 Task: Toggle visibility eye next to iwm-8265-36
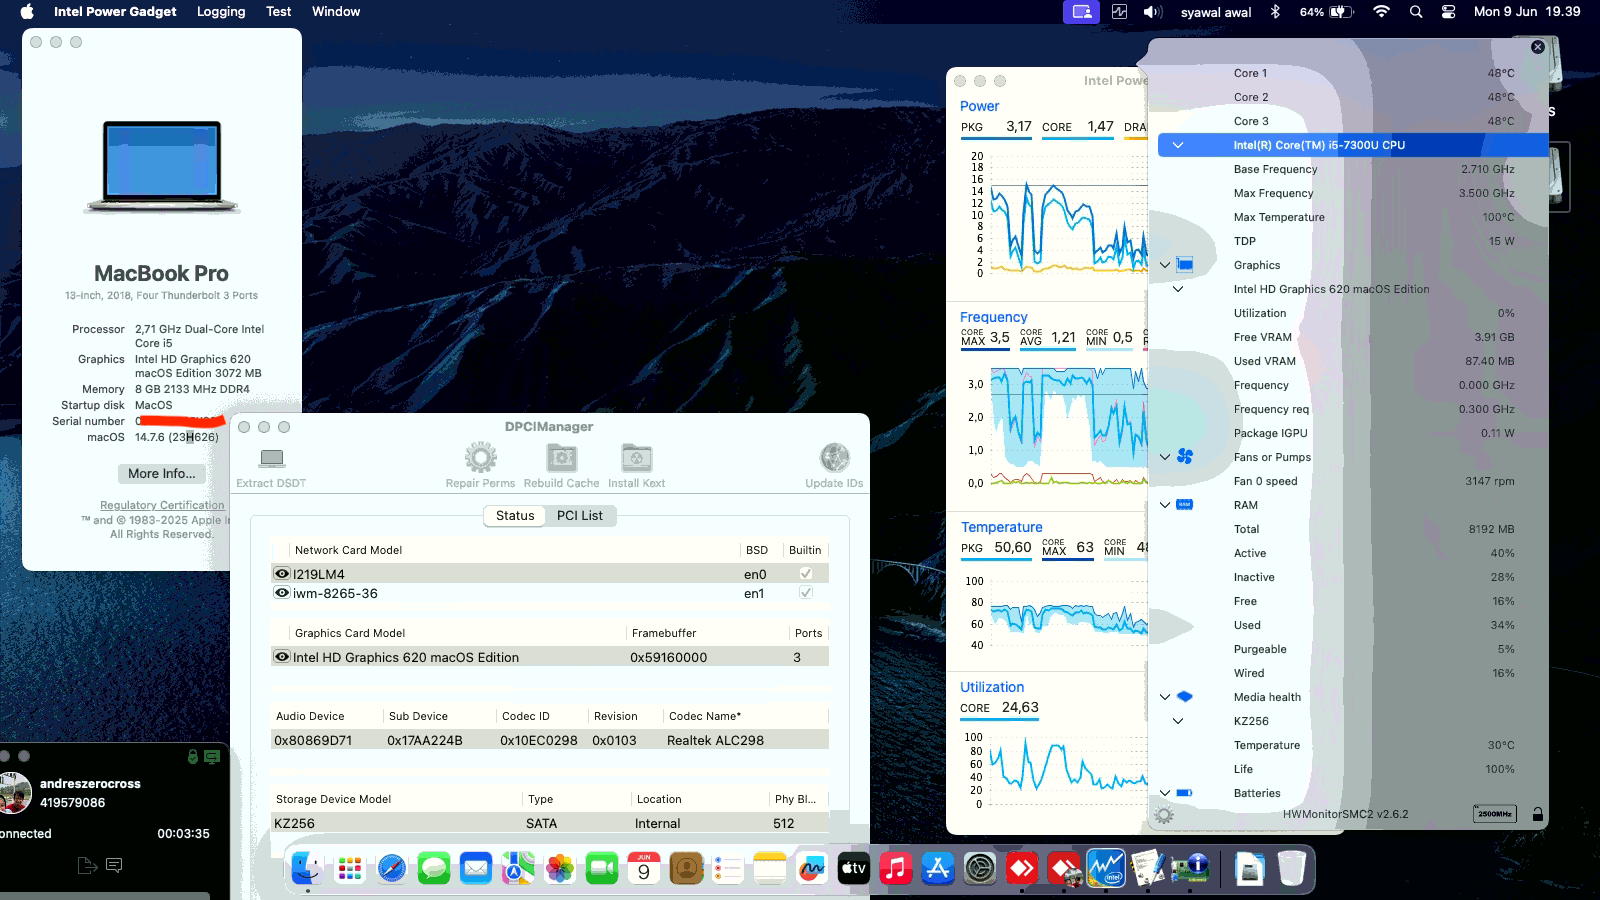coord(282,593)
